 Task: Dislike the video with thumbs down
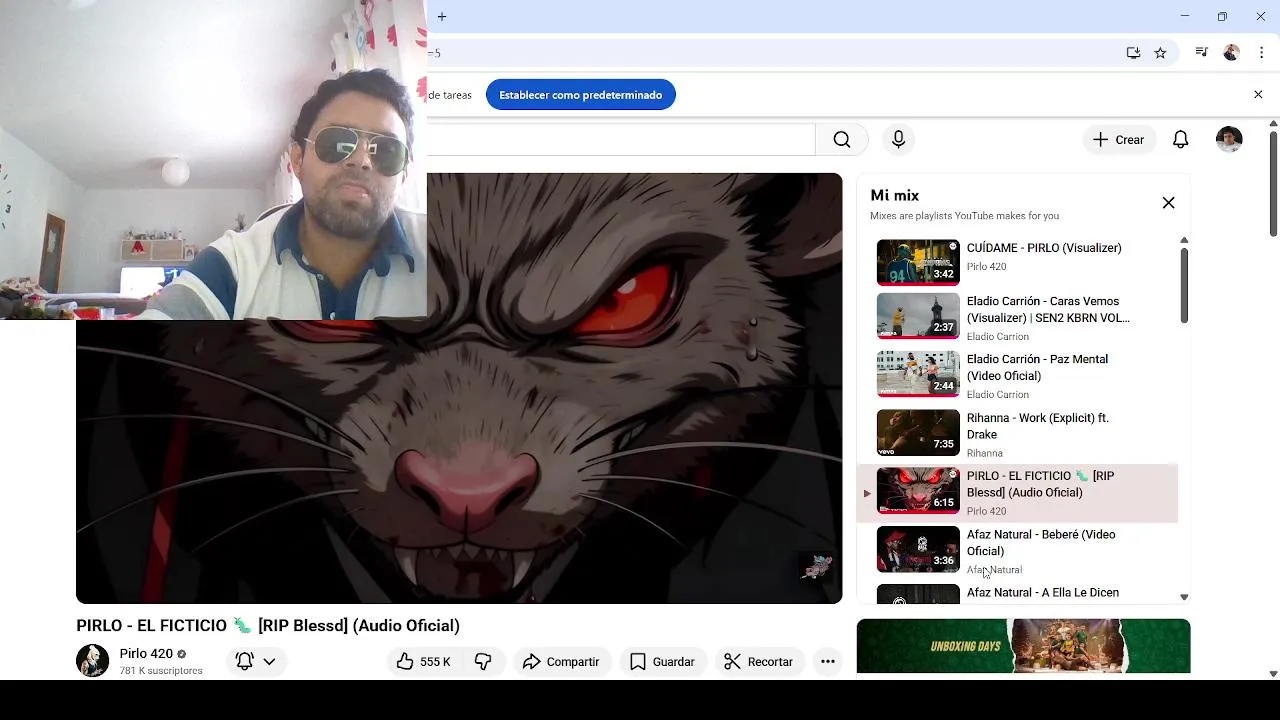[483, 661]
